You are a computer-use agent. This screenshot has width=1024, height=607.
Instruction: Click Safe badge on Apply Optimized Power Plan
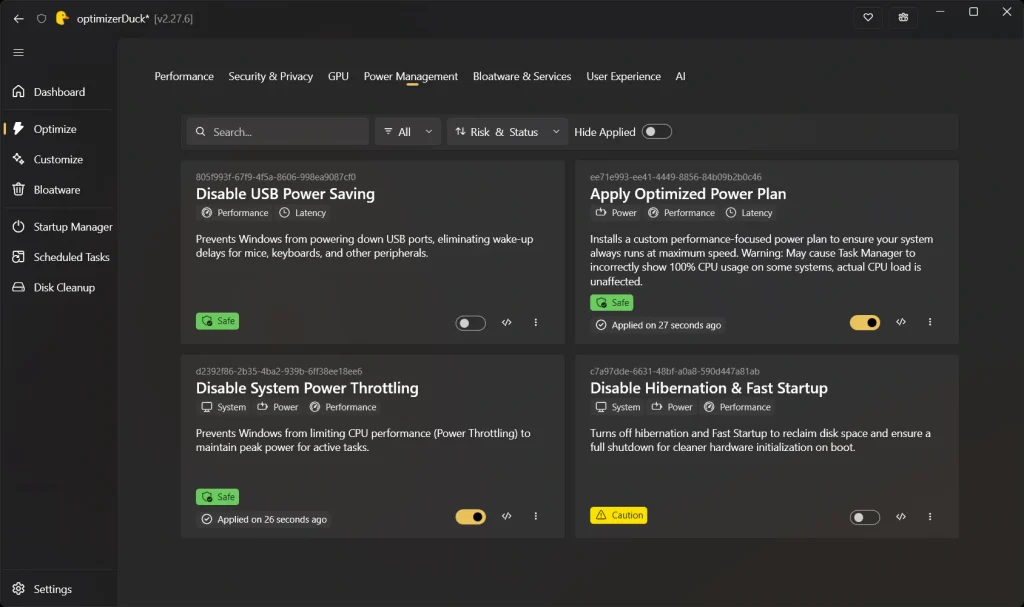click(612, 303)
